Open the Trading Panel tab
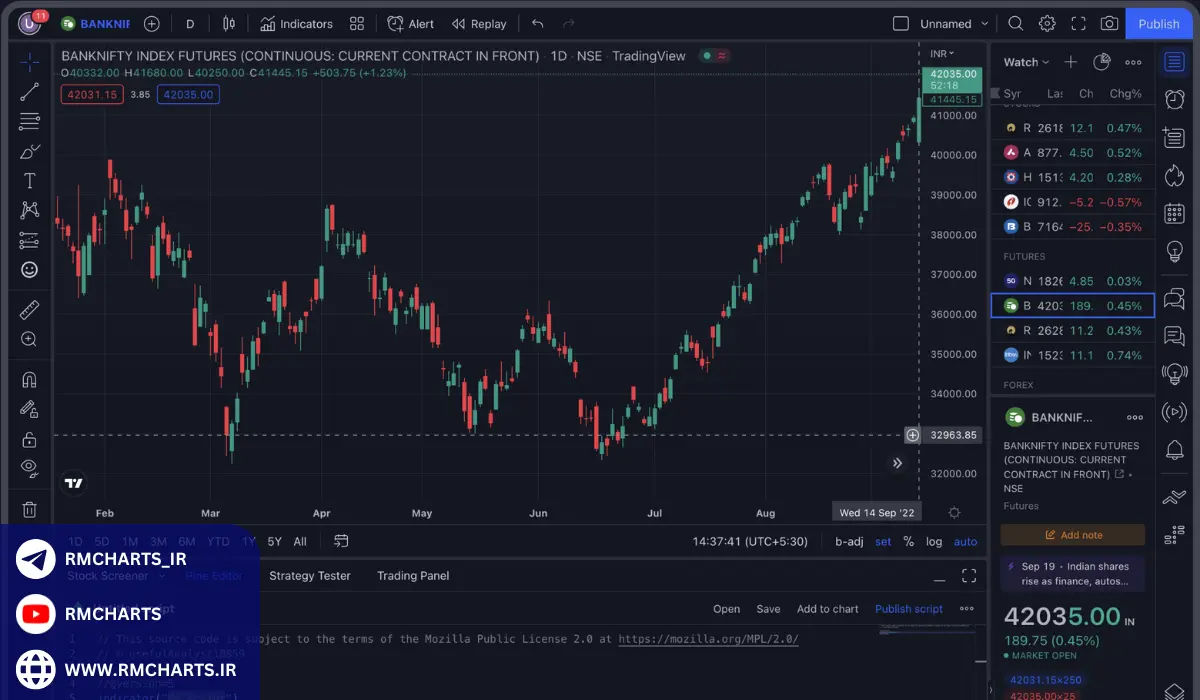Image resolution: width=1200 pixels, height=700 pixels. [413, 575]
